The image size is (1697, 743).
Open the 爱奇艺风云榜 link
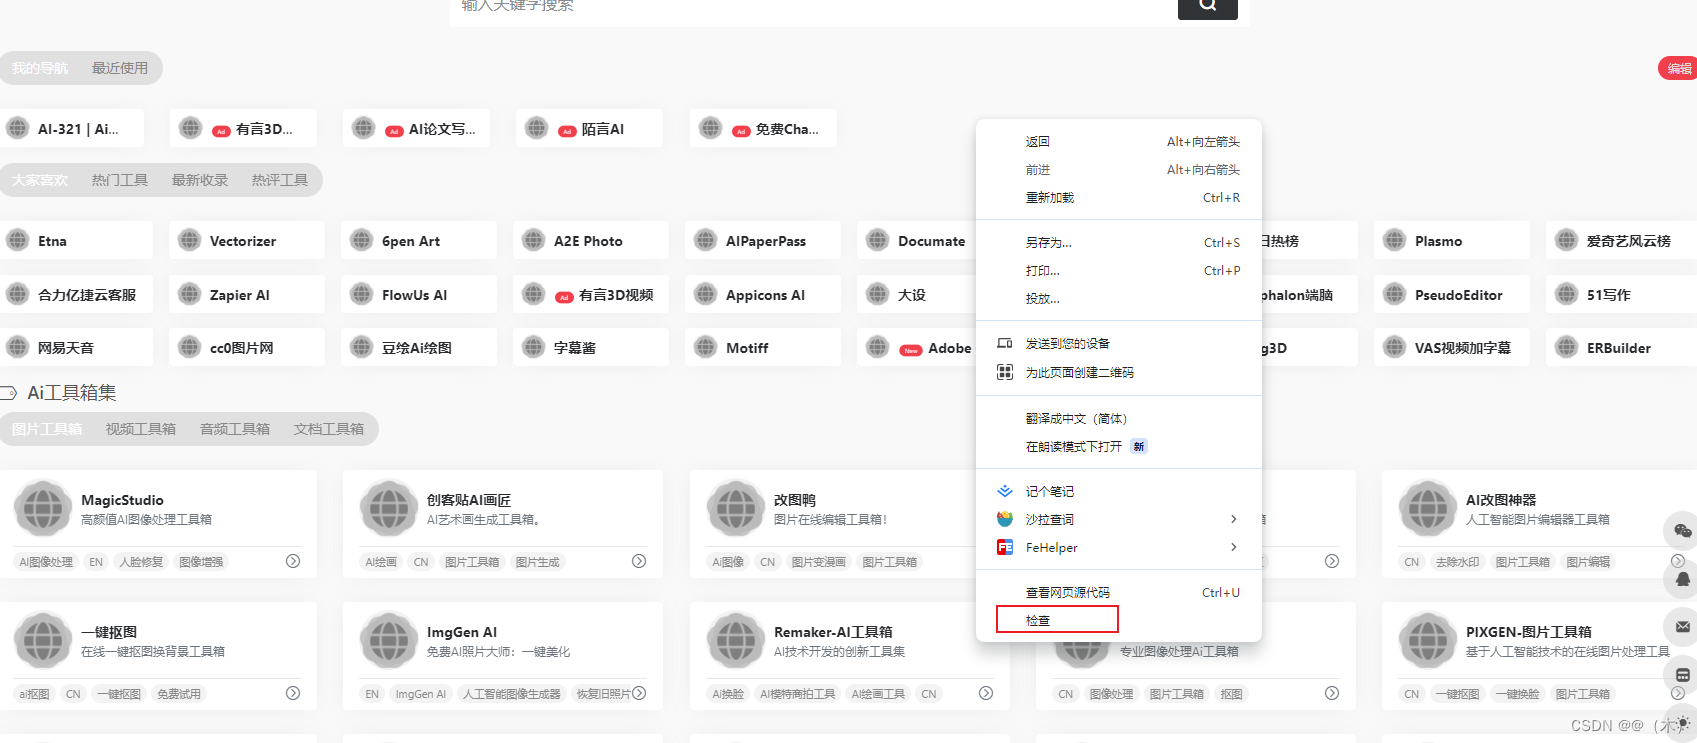pyautogui.click(x=1621, y=240)
